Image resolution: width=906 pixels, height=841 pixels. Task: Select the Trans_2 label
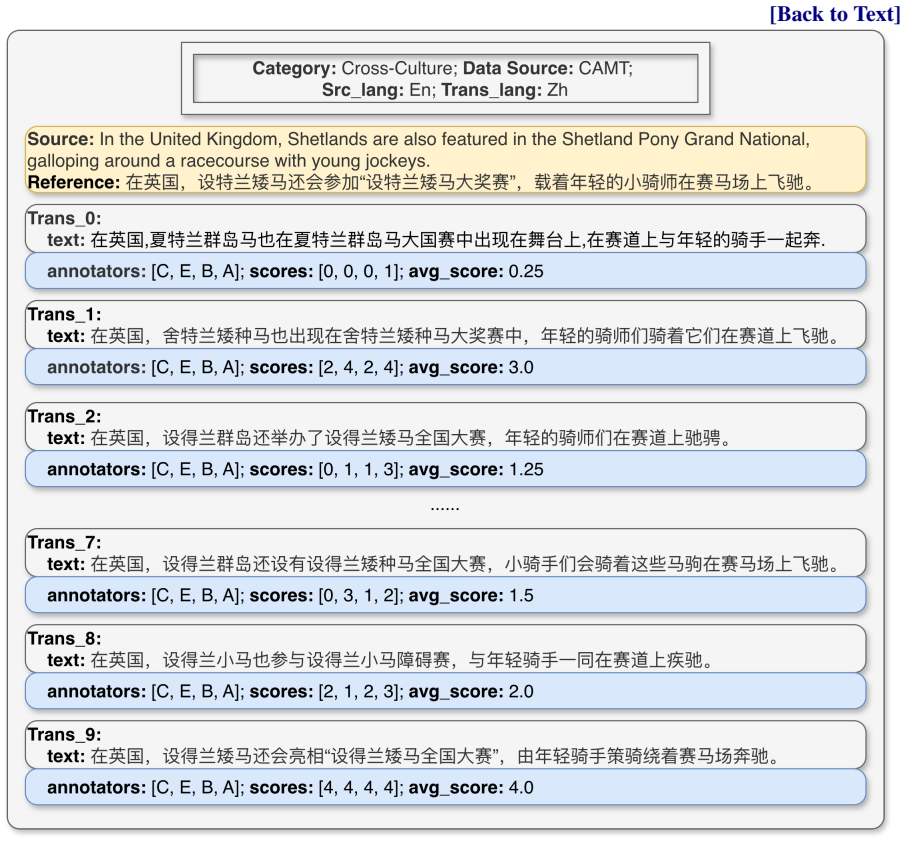click(x=64, y=416)
